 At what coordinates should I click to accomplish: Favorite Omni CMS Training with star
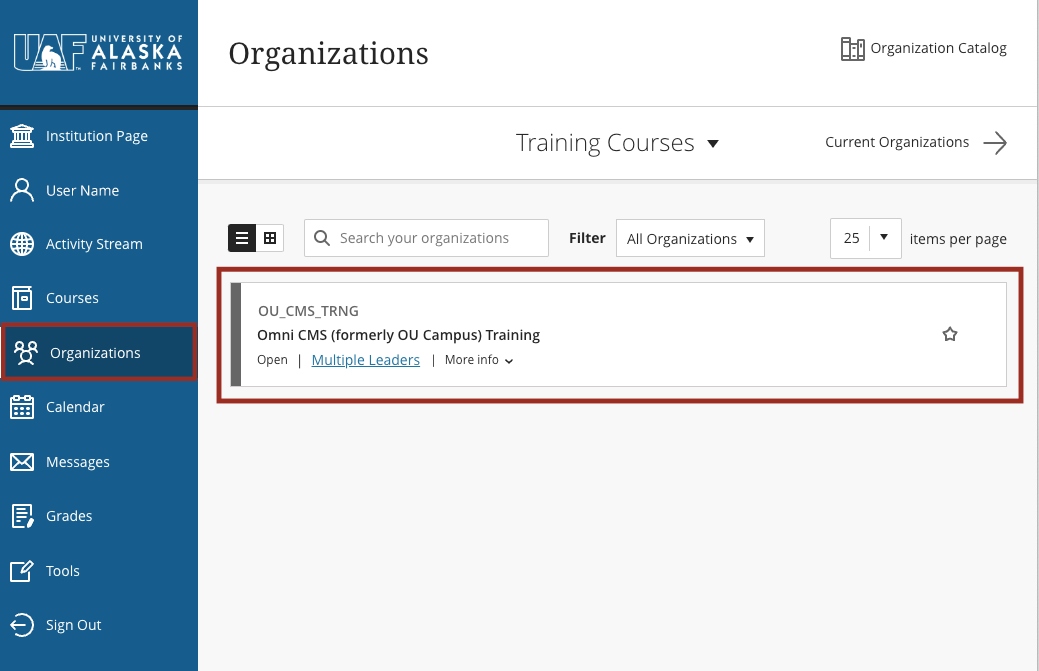point(950,334)
